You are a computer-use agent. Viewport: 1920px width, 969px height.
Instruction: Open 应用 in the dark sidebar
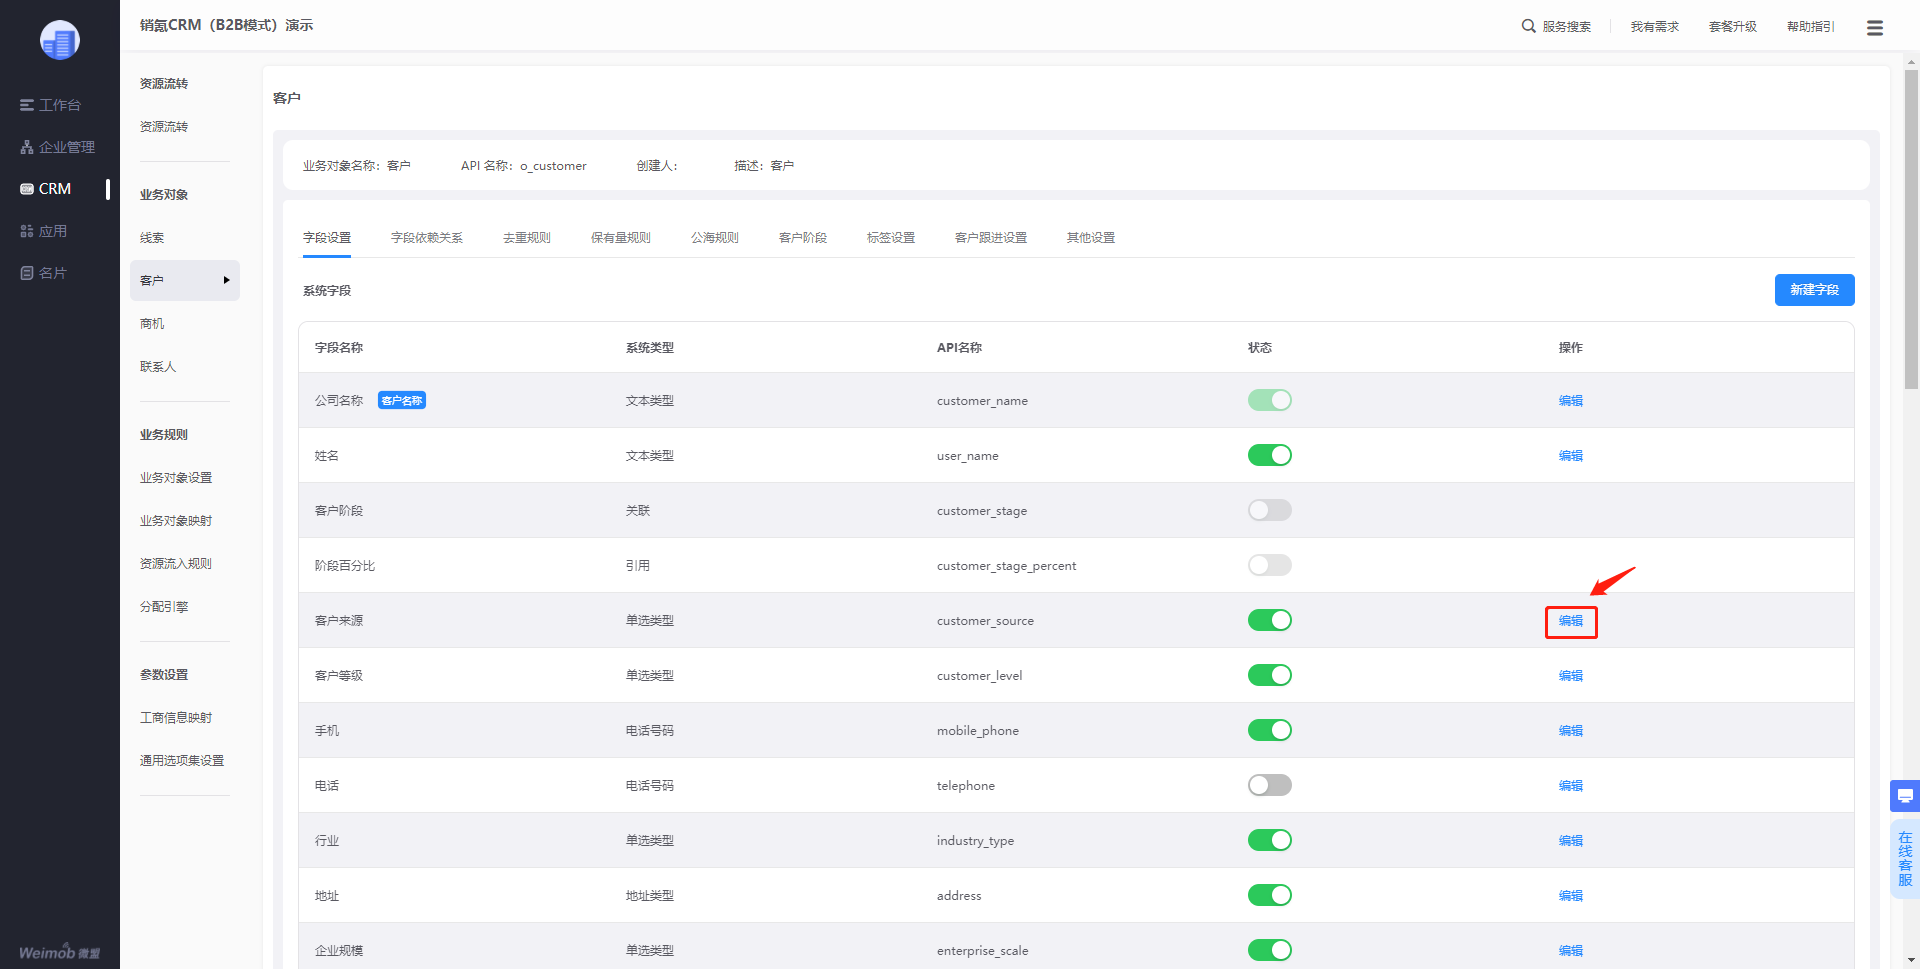[x=43, y=231]
